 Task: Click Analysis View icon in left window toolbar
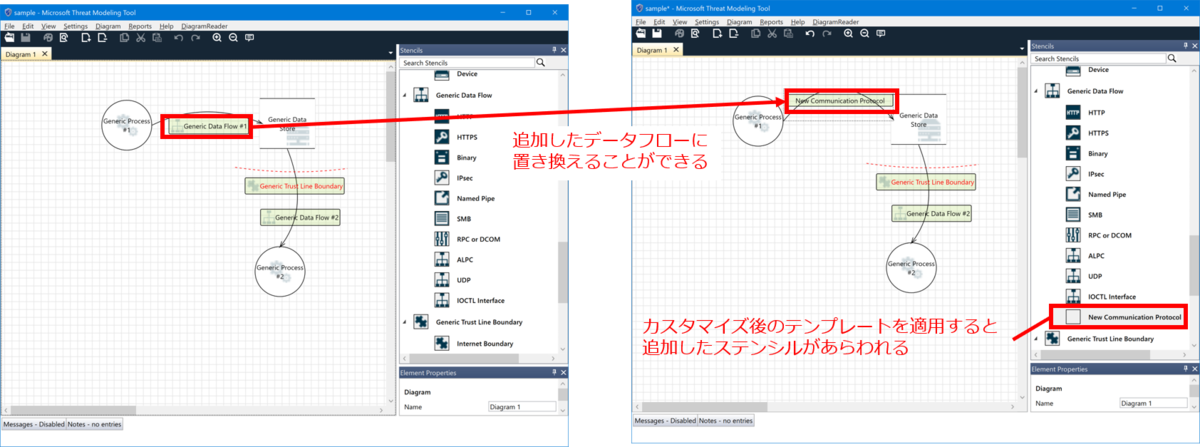tap(64, 38)
